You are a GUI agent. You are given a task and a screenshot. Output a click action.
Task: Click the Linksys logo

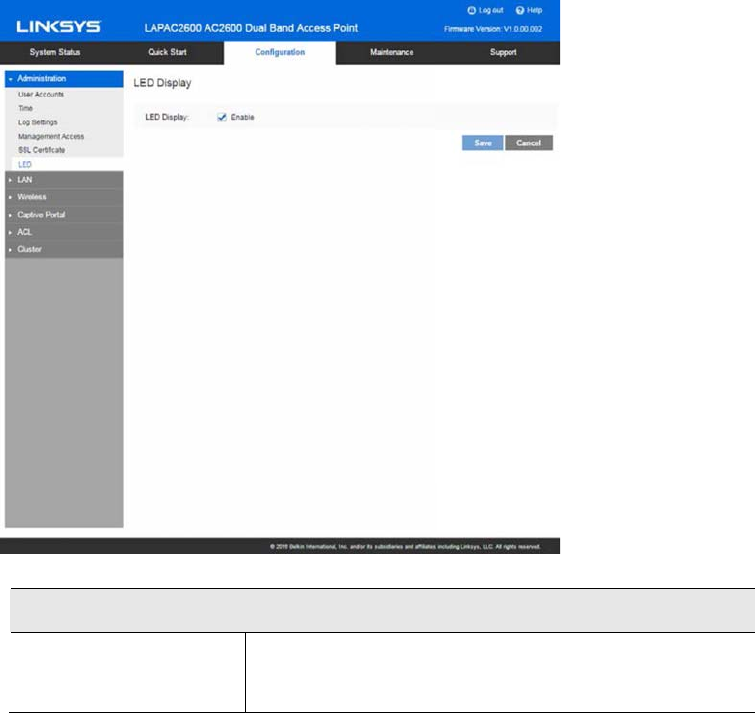pyautogui.click(x=58, y=26)
